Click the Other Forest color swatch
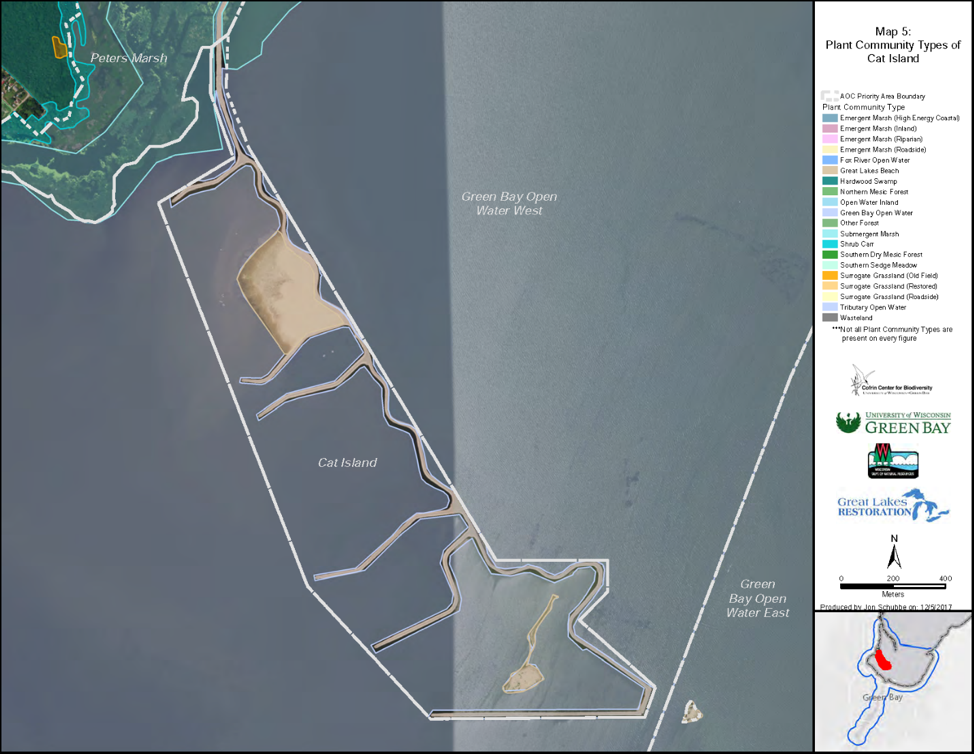The height and width of the screenshot is (754, 974). coord(830,223)
